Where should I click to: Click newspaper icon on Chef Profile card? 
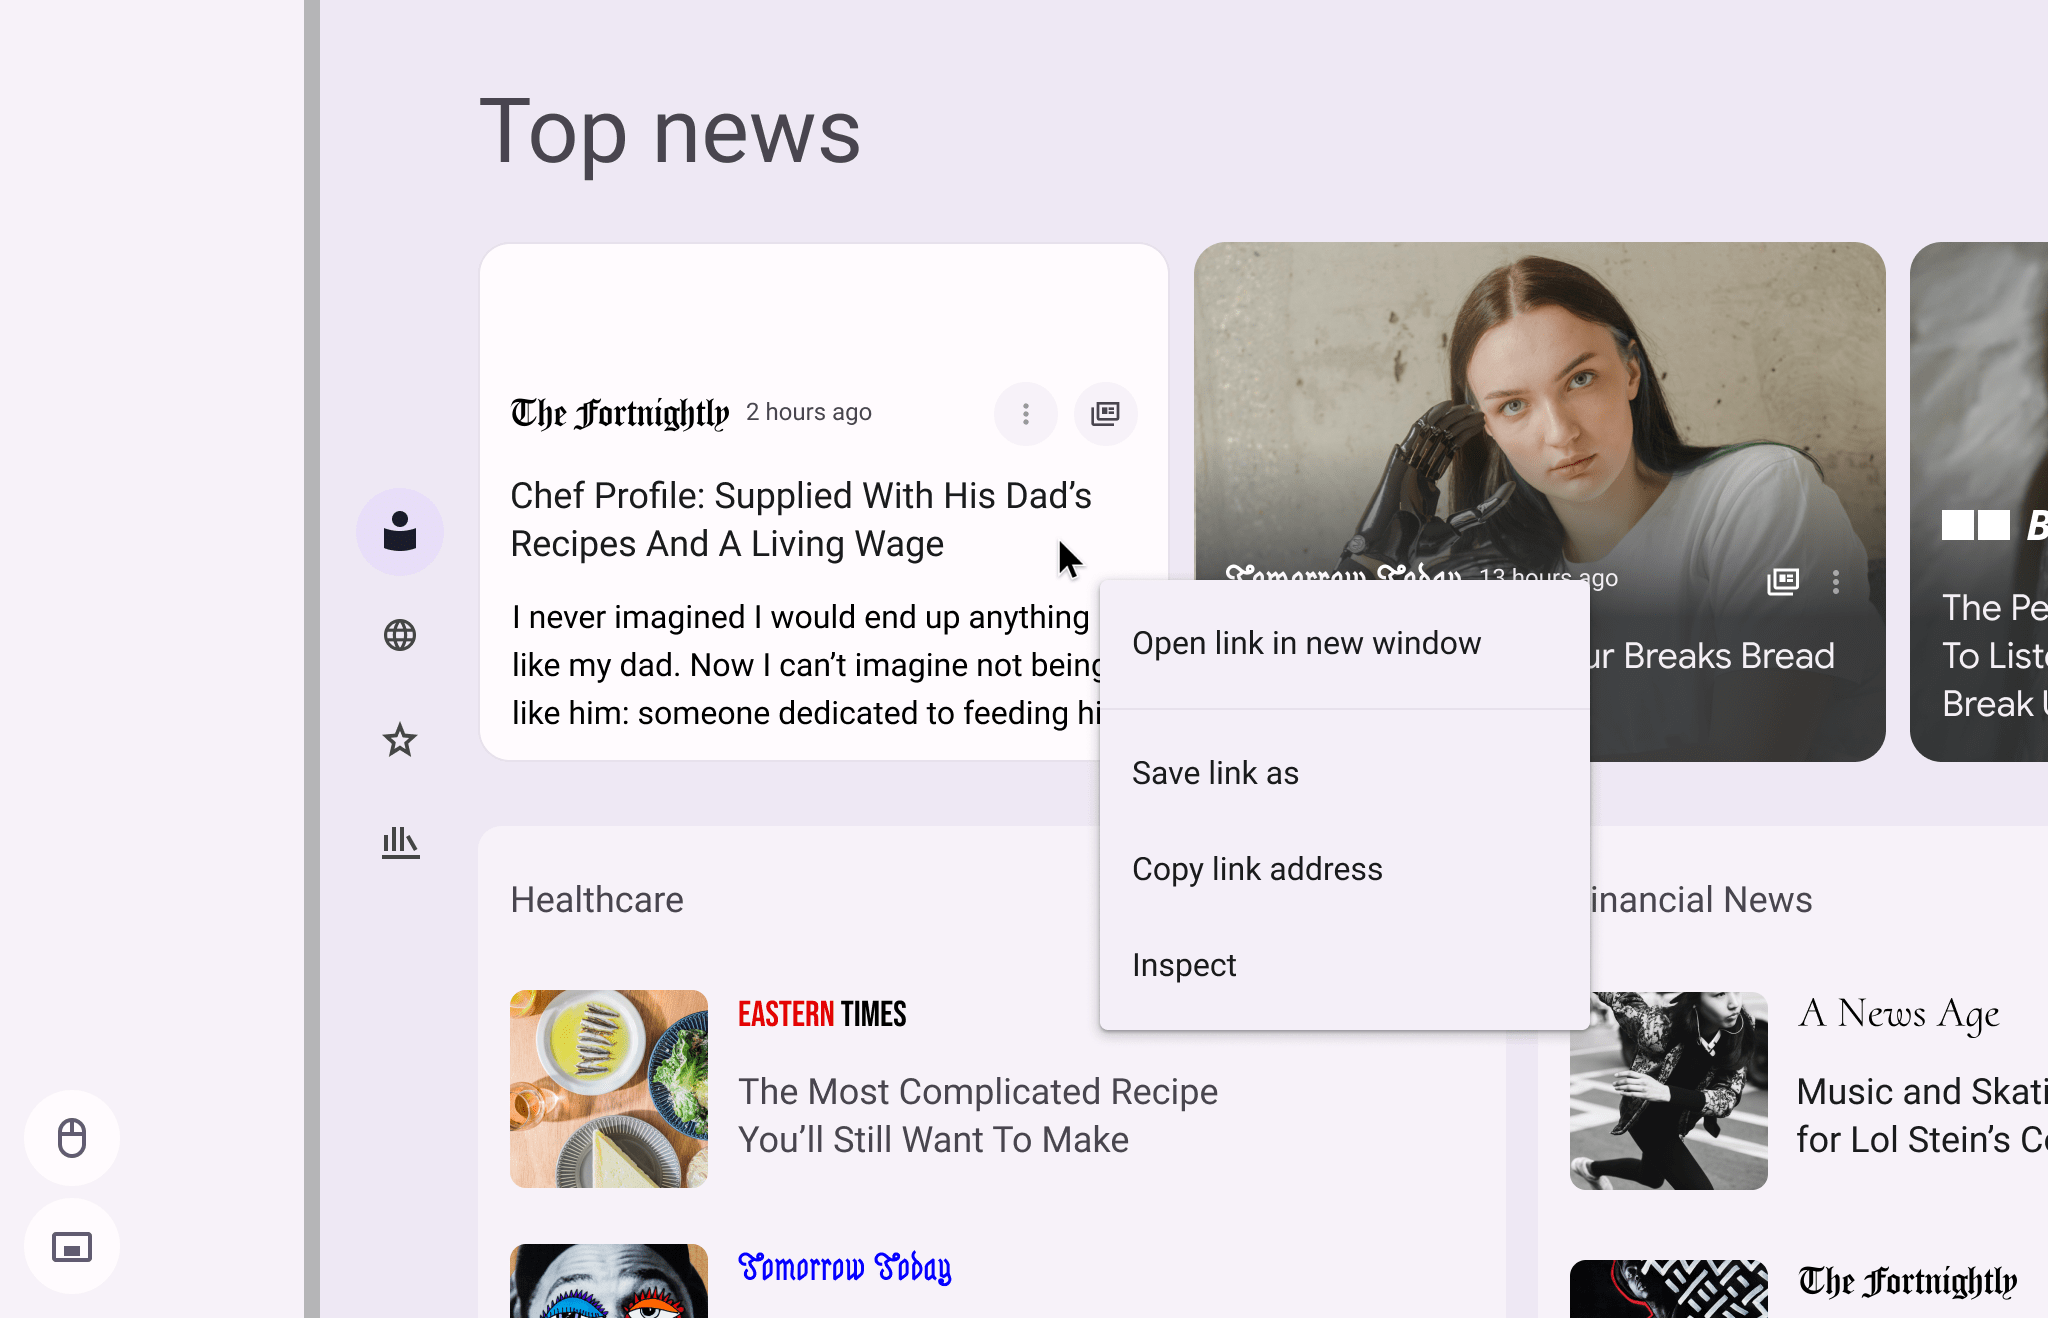click(1105, 414)
